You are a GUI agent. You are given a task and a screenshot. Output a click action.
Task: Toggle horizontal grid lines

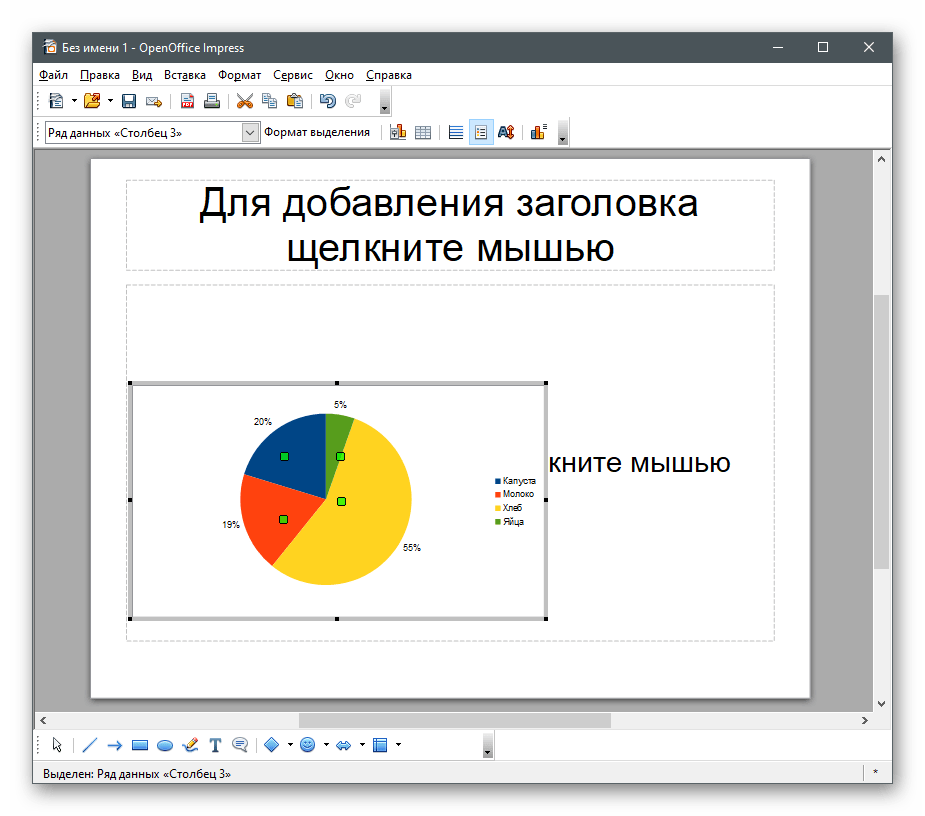click(x=456, y=132)
